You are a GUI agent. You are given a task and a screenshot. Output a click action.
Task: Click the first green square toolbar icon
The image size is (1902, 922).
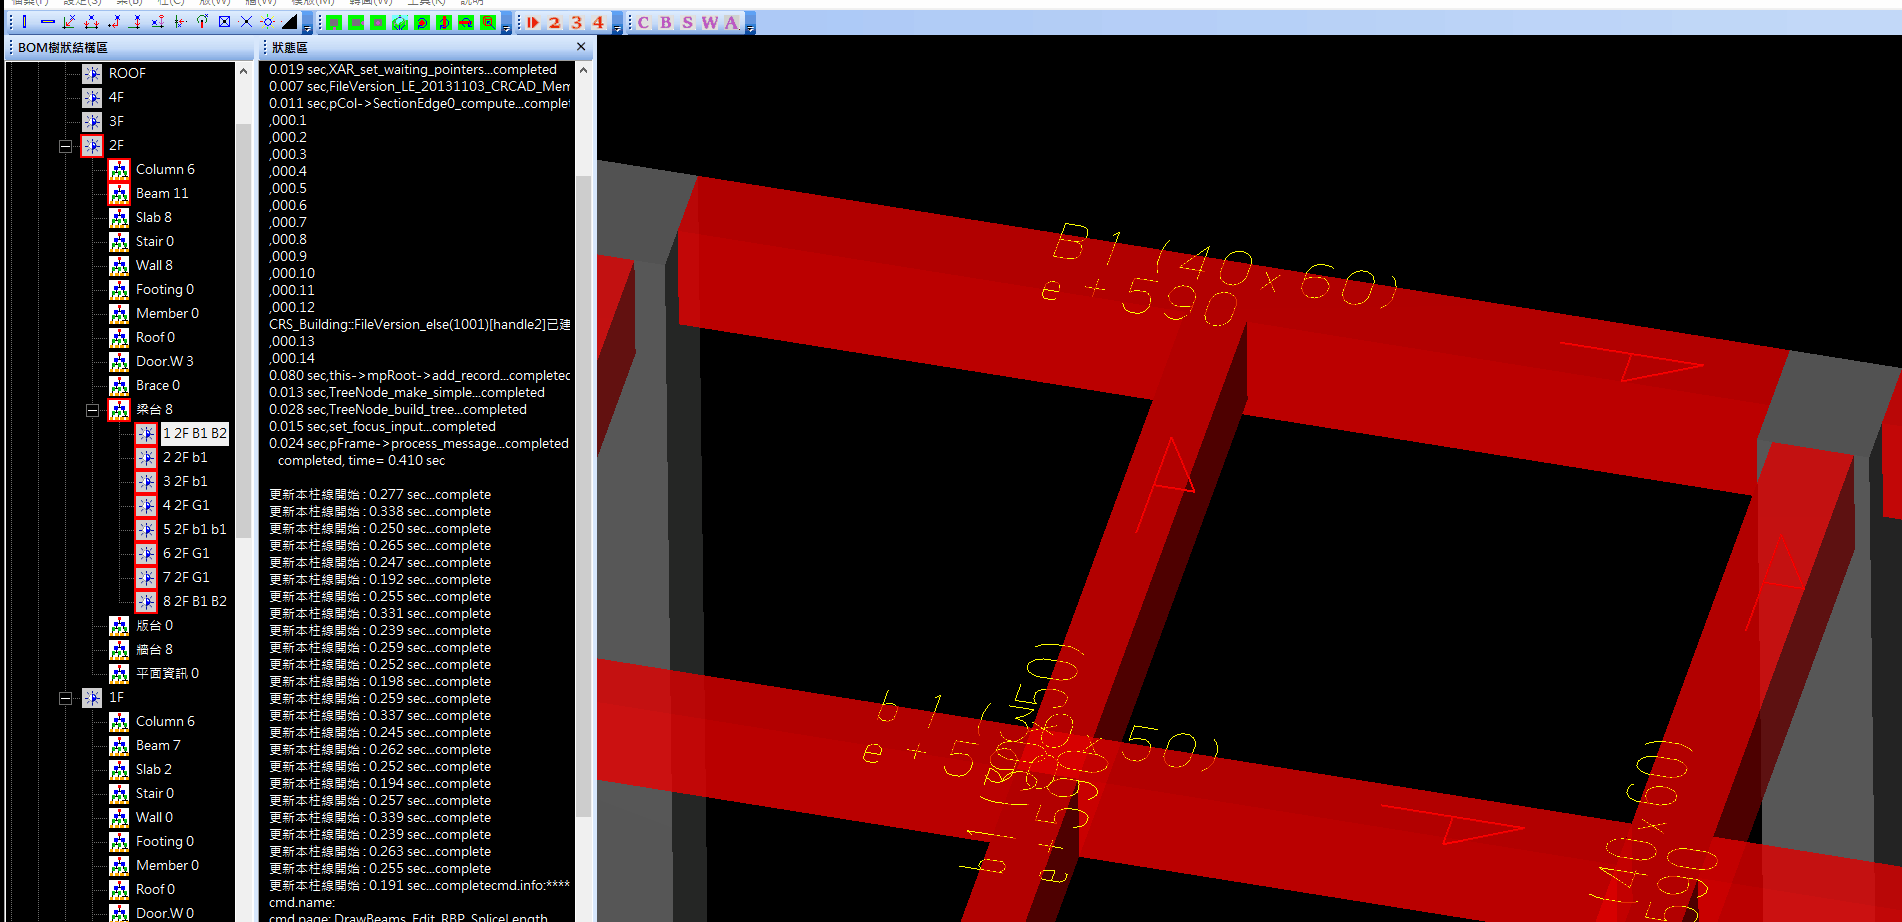pyautogui.click(x=334, y=22)
